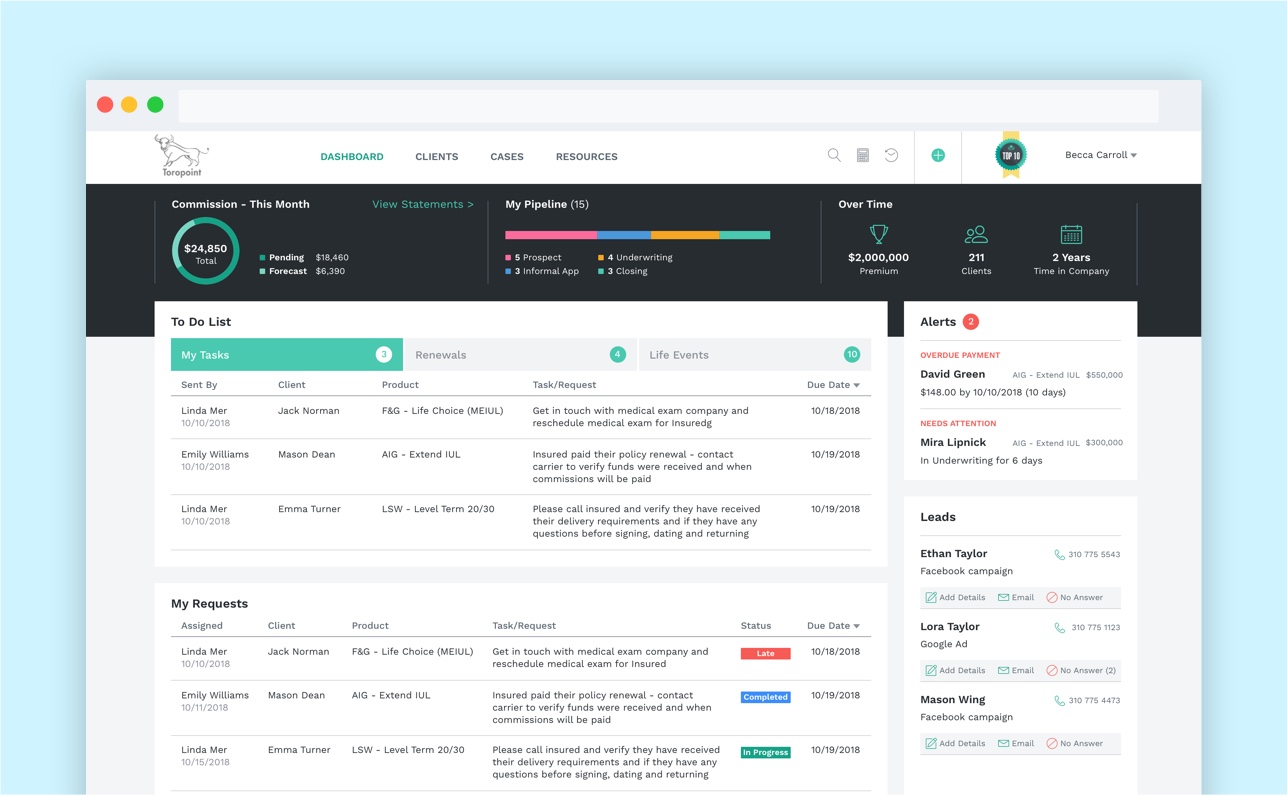
Task: Click the browser address bar field
Action: [x=668, y=105]
